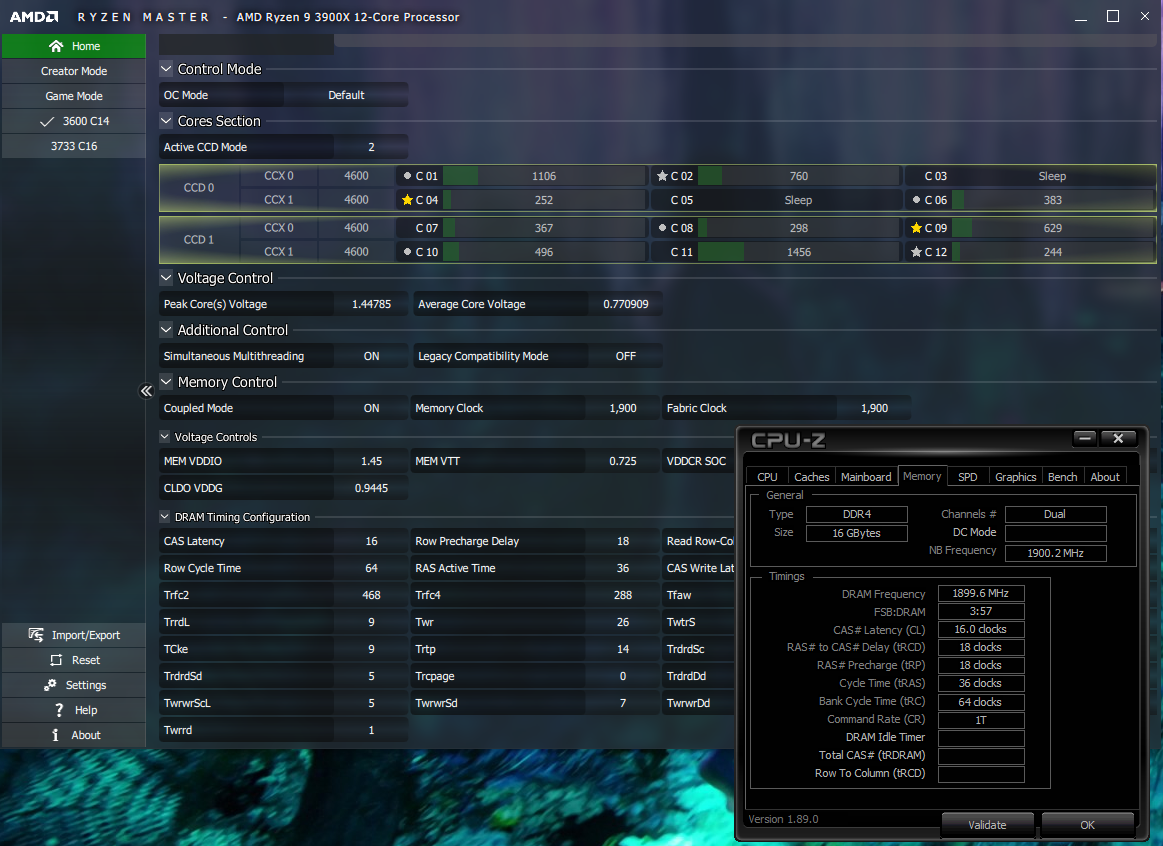
Task: Close the CPU-Z window
Action: coord(1118,438)
